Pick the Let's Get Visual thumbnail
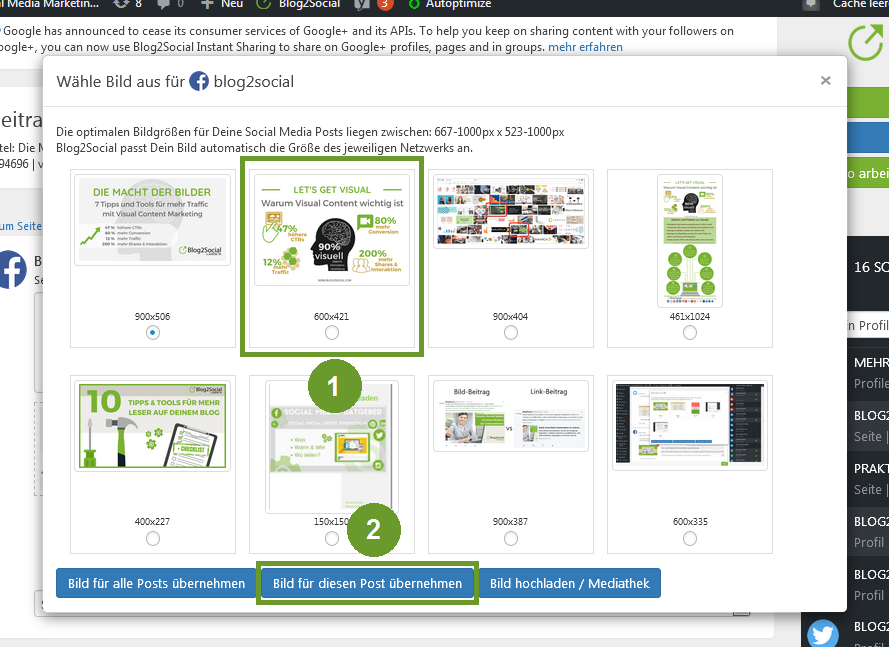This screenshot has height=647, width=889. click(x=332, y=230)
